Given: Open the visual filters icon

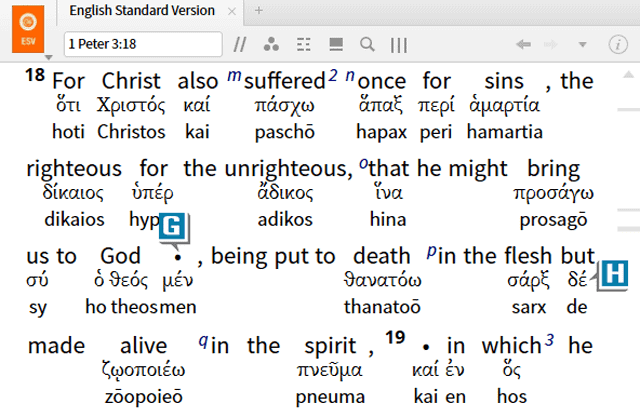Looking at the screenshot, I should coord(270,44).
